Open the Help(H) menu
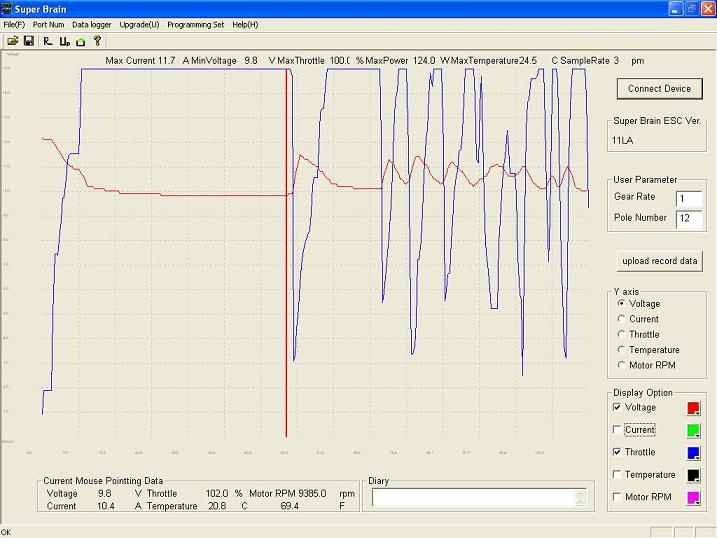Screen dimensions: 717x538 (245, 25)
